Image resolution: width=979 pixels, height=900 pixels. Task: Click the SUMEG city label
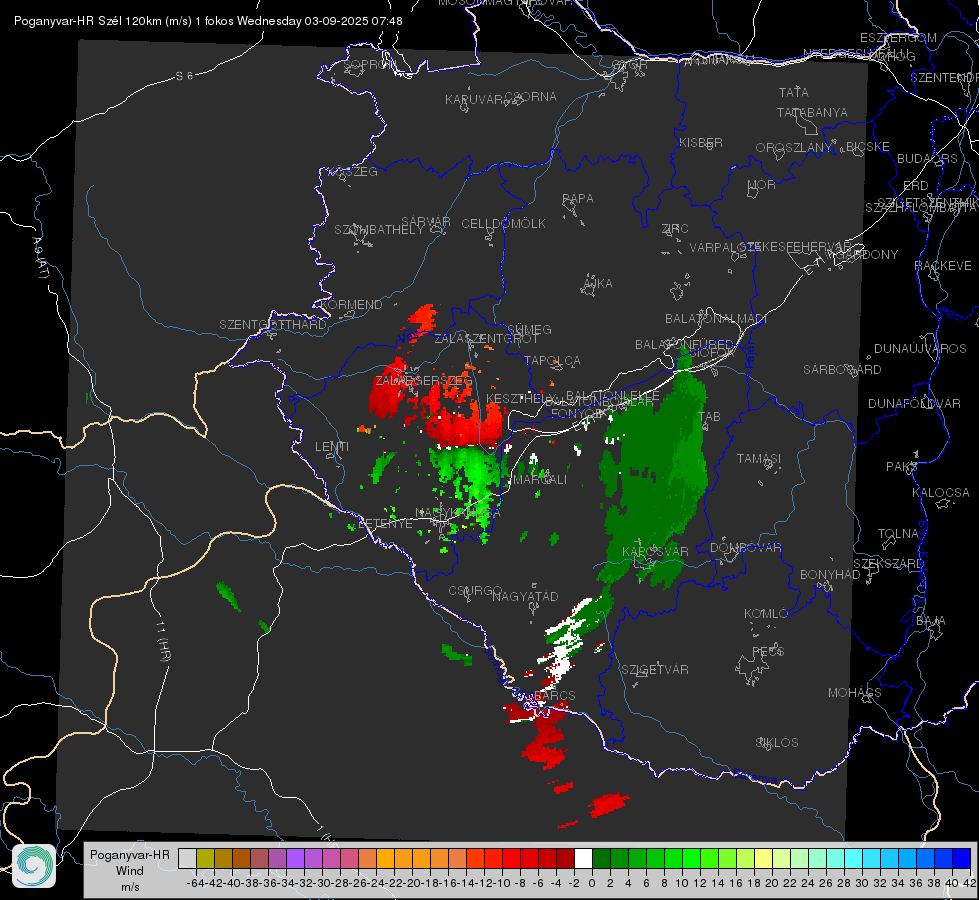(x=529, y=329)
